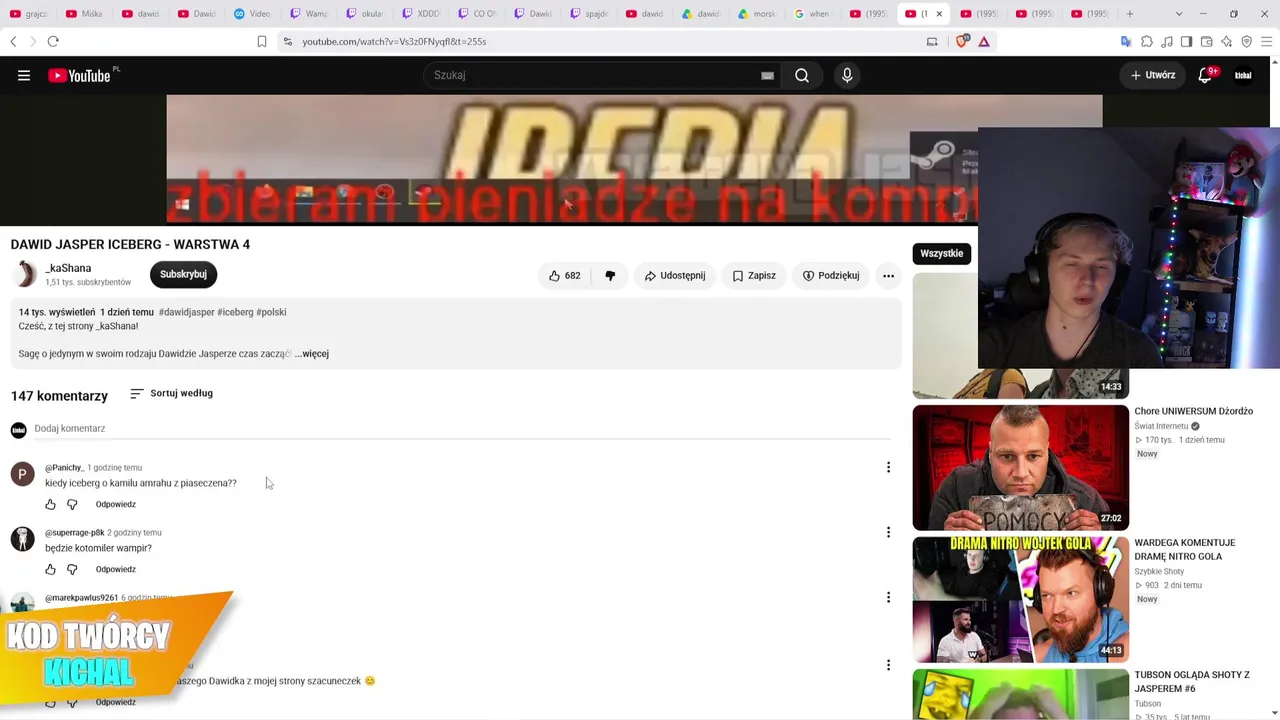Start voice search with the microphone
1280x720 pixels.
847,75
